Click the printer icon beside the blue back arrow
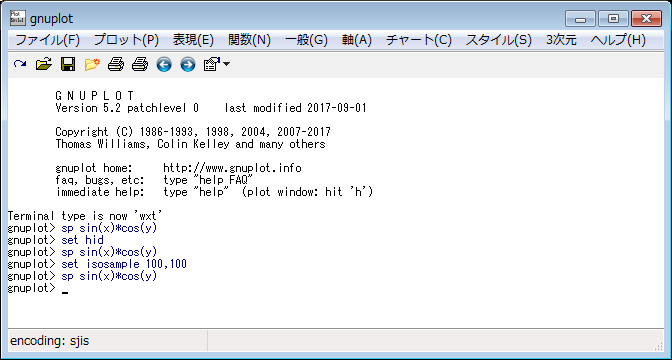 pyautogui.click(x=140, y=65)
